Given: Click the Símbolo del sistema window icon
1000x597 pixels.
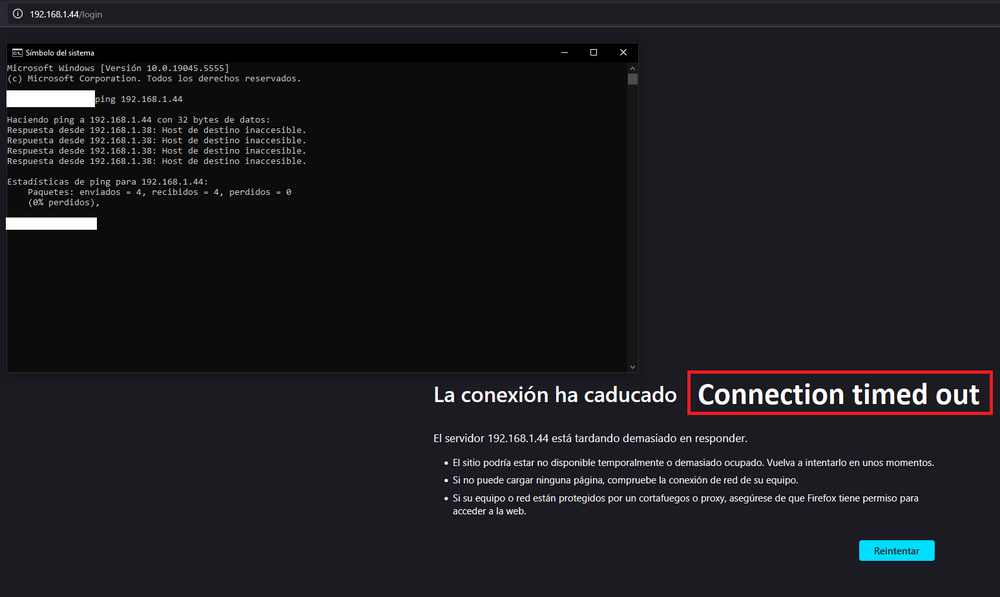Looking at the screenshot, I should click(x=17, y=52).
